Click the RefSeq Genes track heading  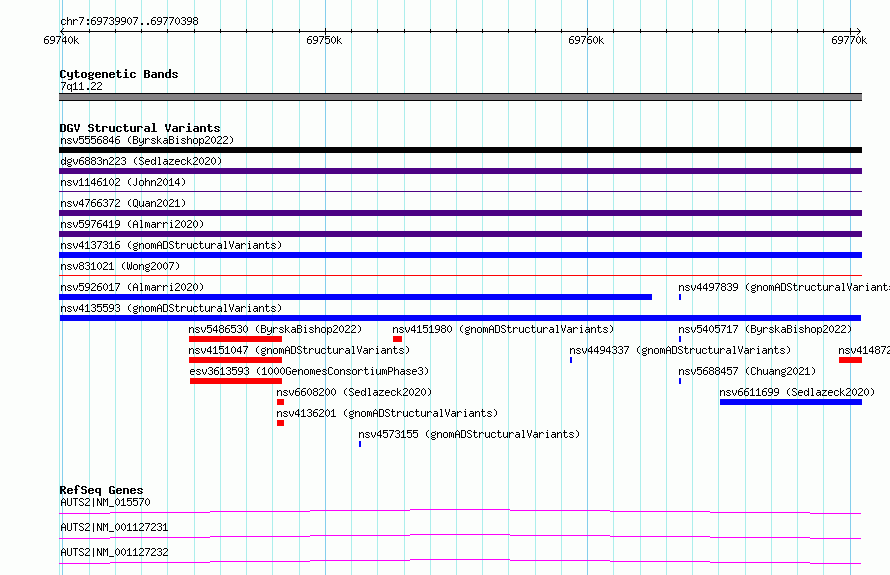(101, 490)
